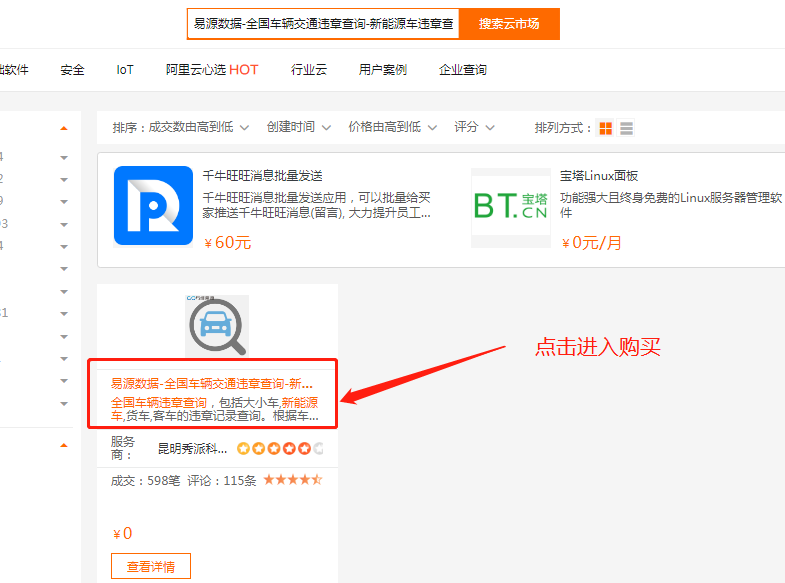Switch to grid view layout icon
Image resolution: width=785 pixels, height=583 pixels.
pyautogui.click(x=606, y=128)
